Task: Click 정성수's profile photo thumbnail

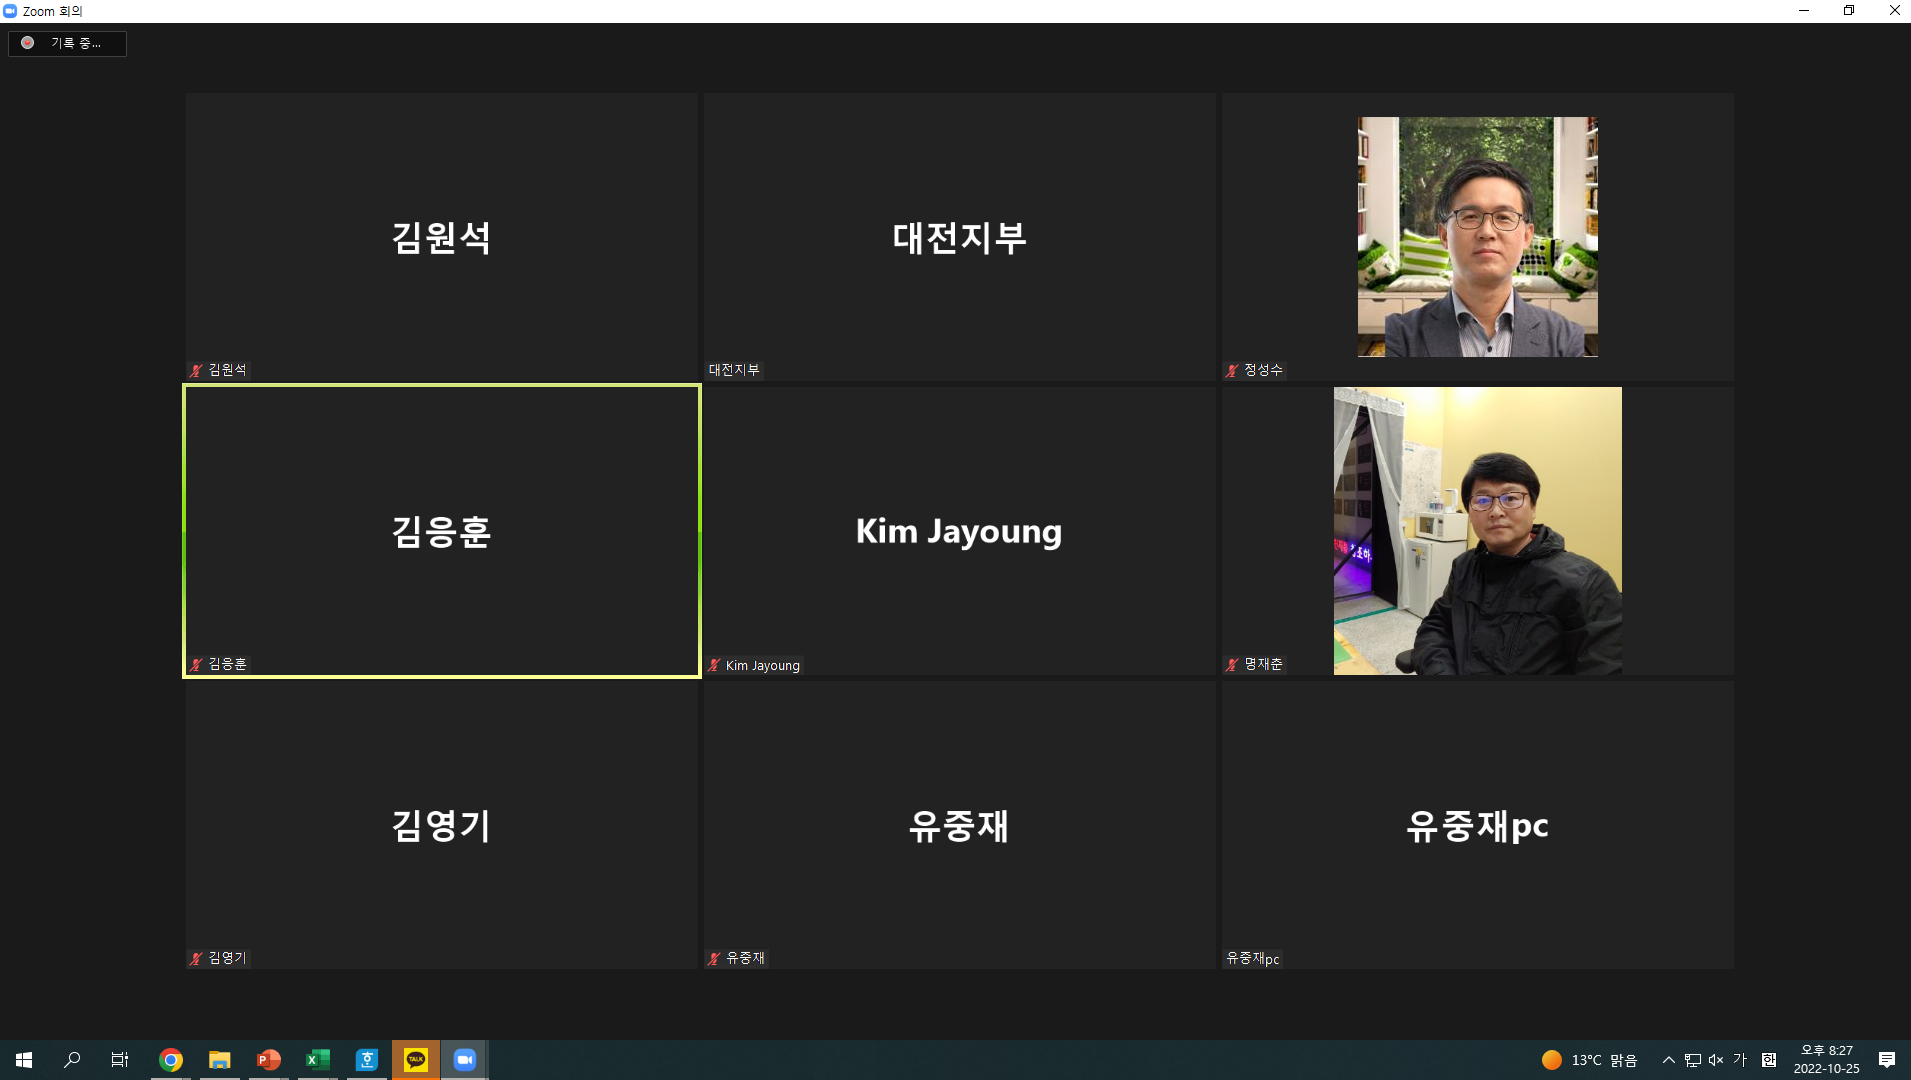Action: tap(1477, 237)
